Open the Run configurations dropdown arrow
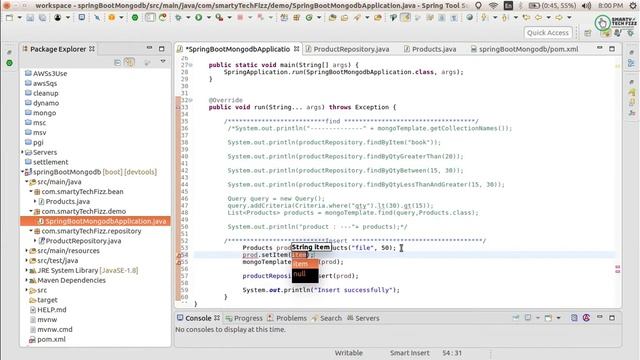 click(209, 18)
